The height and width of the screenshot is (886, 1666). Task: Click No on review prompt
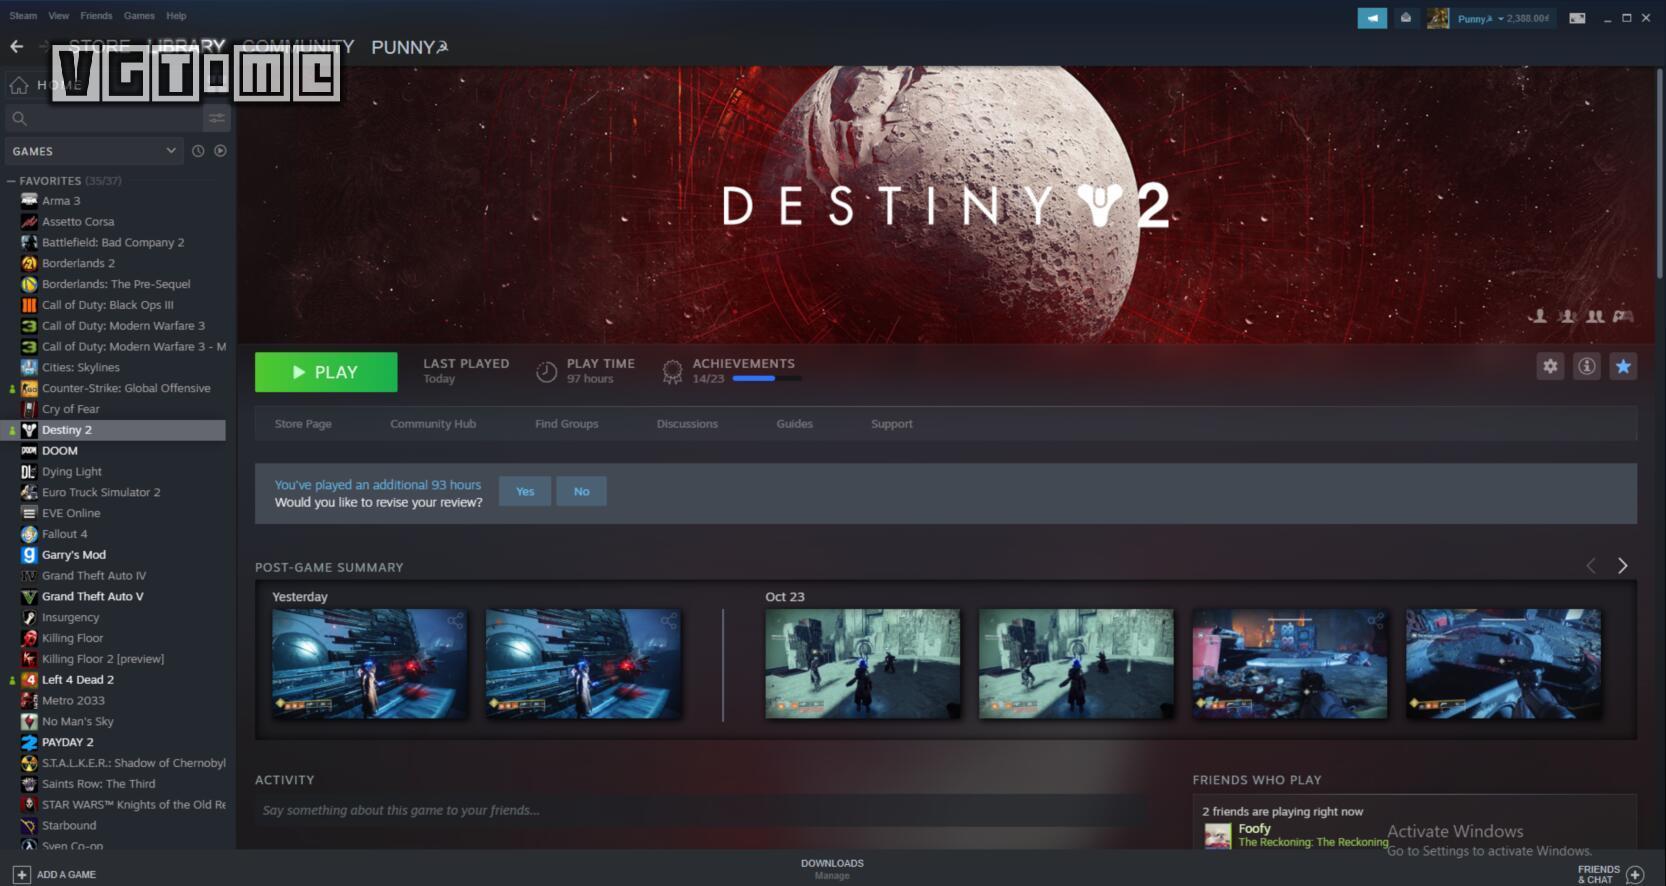[x=581, y=491]
